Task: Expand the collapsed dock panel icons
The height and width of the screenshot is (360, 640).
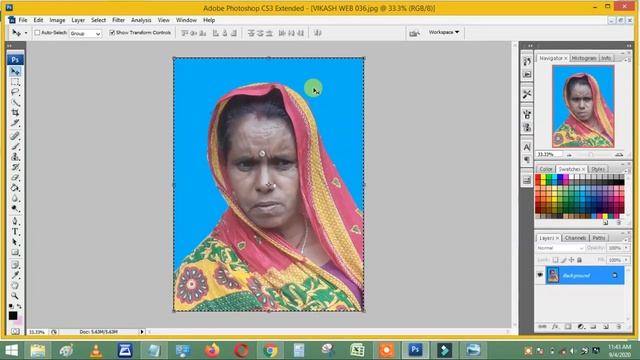Action: 530,46
